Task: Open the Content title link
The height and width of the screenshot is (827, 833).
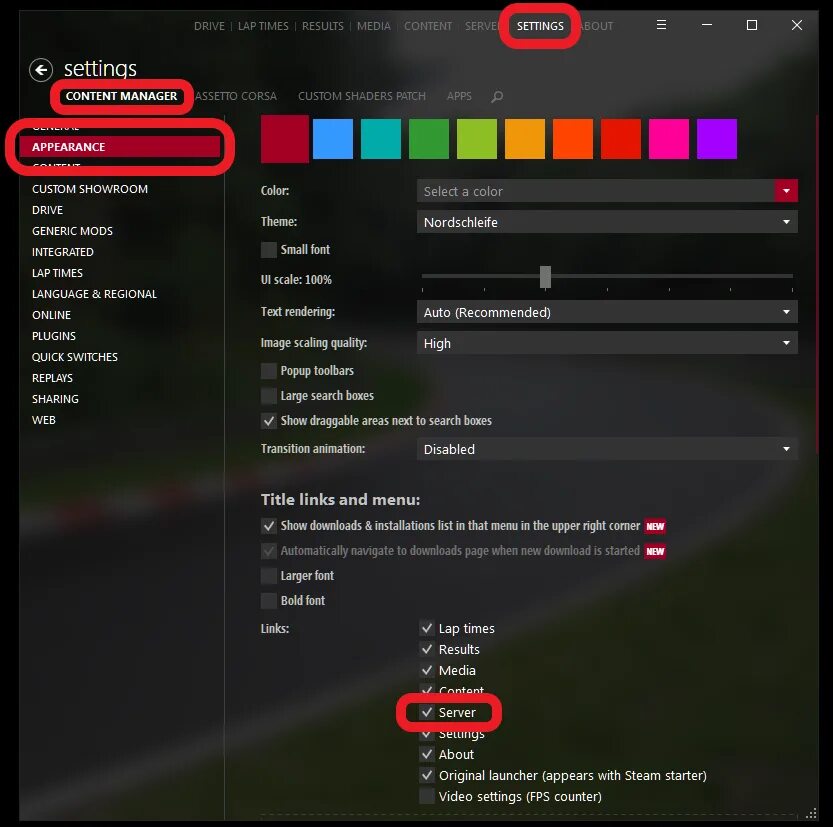Action: pyautogui.click(x=428, y=26)
